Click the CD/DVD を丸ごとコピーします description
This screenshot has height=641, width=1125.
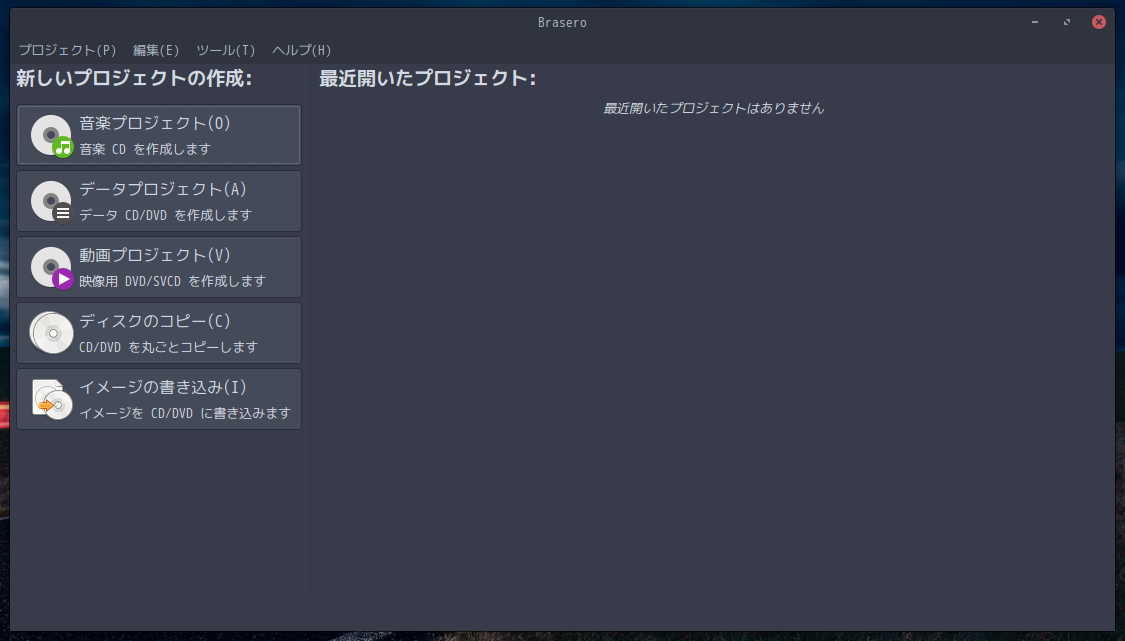tap(169, 347)
